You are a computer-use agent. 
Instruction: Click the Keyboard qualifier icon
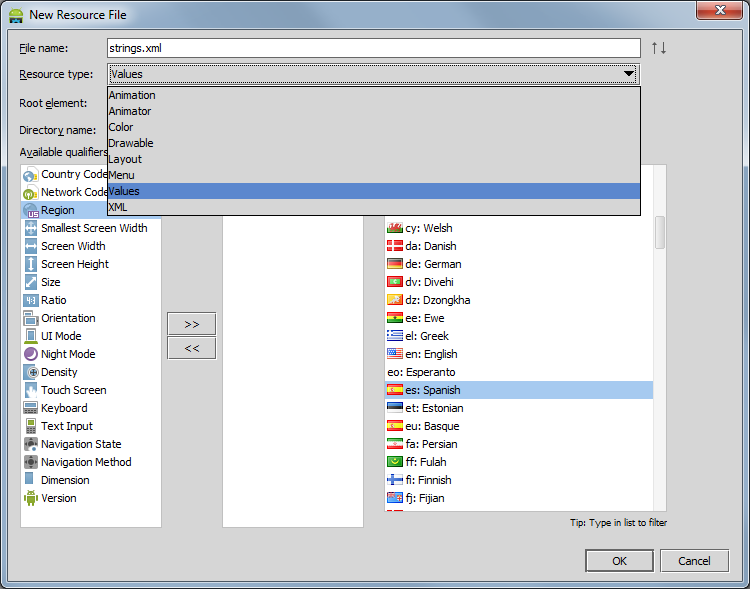(30, 408)
